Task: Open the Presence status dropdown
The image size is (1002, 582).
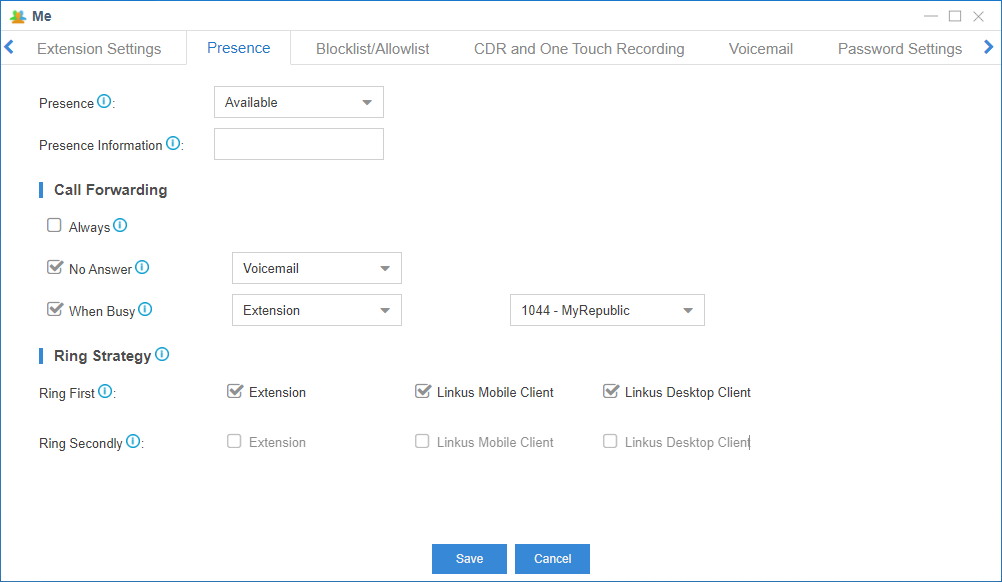Action: [298, 102]
